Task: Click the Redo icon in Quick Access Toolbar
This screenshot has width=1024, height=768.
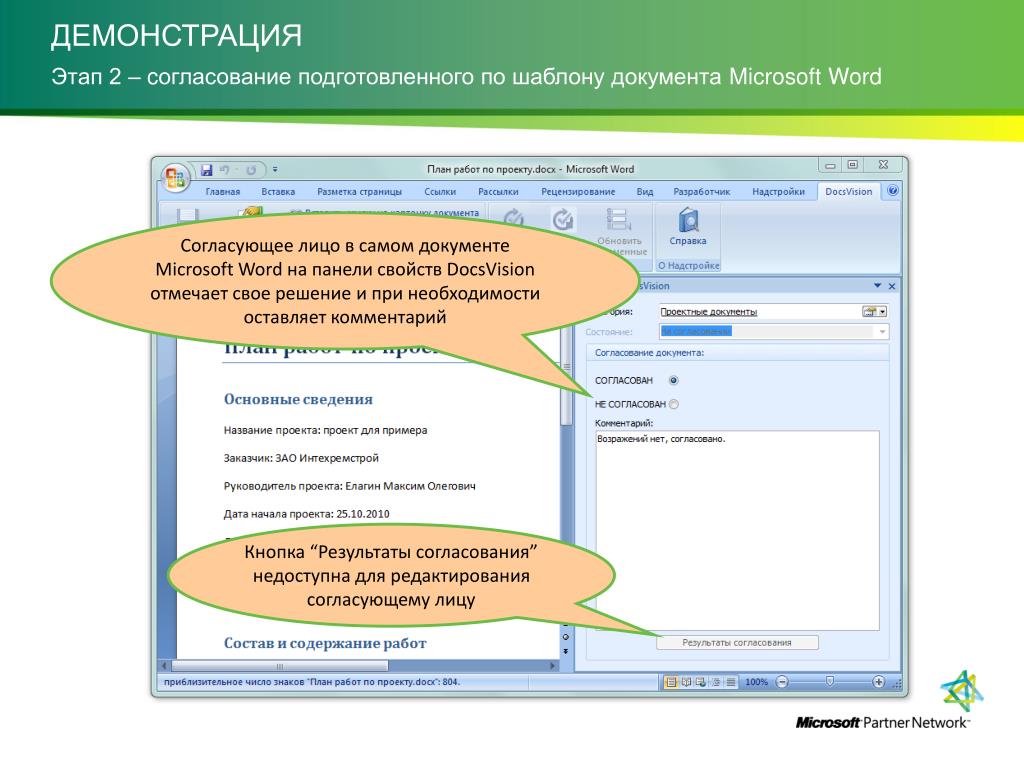Action: pyautogui.click(x=251, y=170)
